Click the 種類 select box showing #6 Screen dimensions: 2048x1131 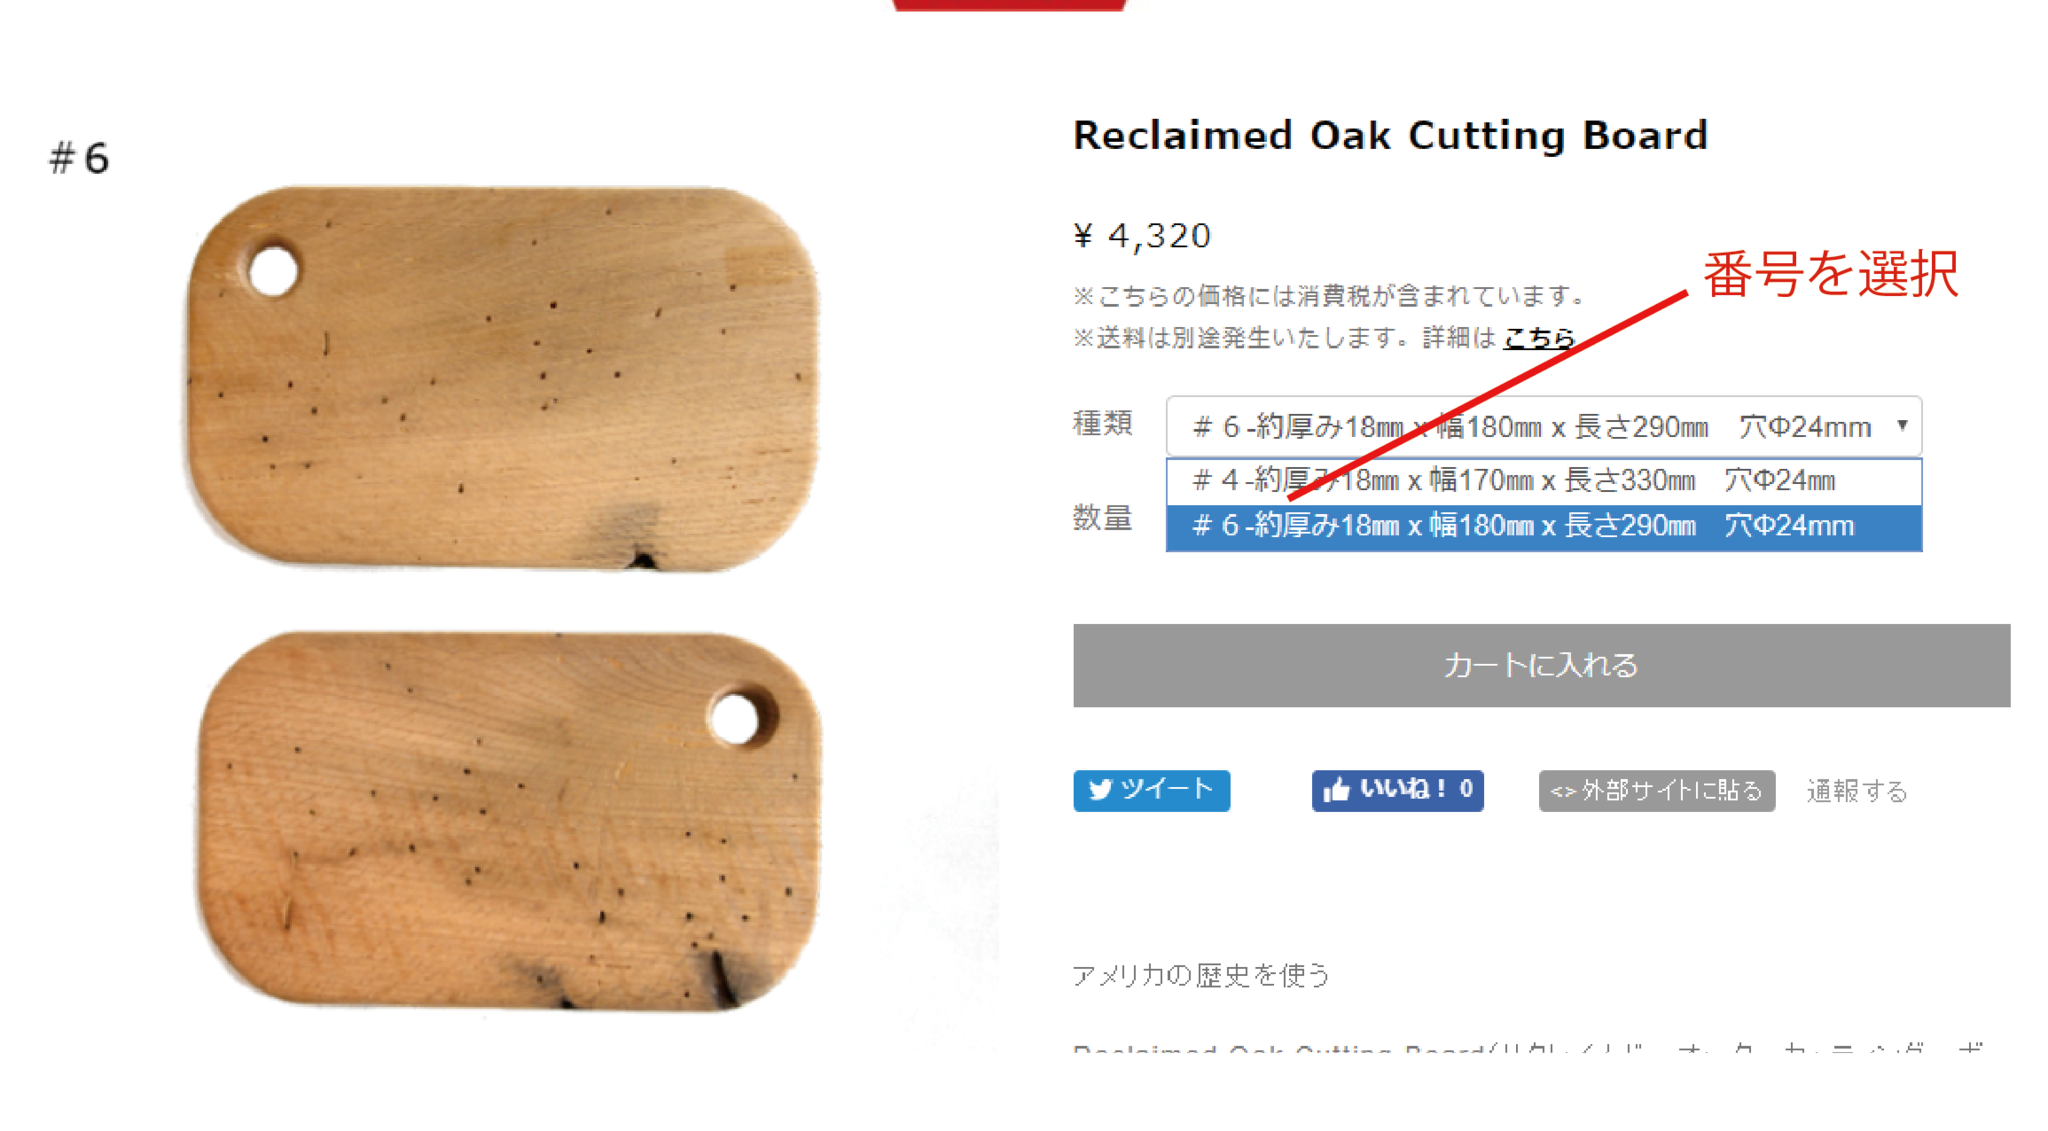tap(1544, 427)
